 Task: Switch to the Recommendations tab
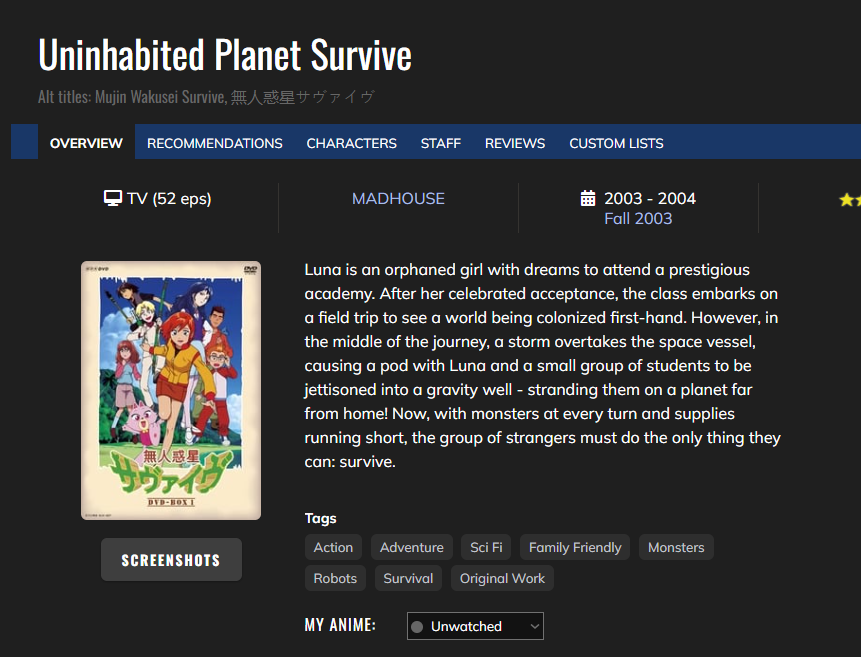[215, 143]
